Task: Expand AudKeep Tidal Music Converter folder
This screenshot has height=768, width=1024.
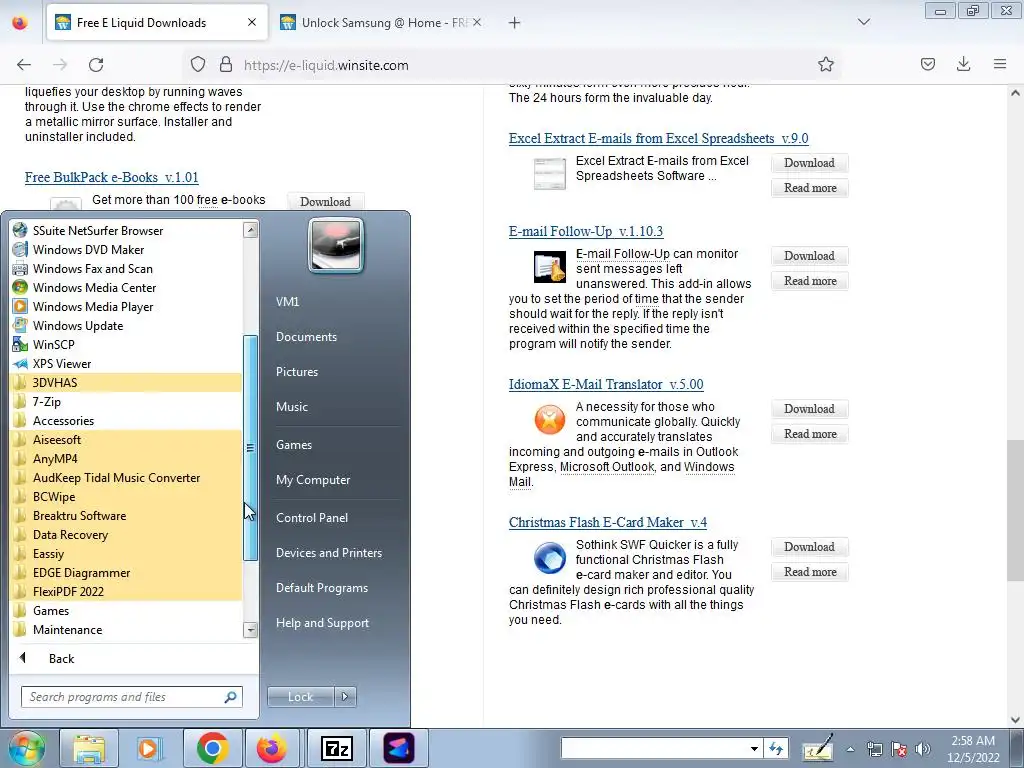Action: click(125, 477)
